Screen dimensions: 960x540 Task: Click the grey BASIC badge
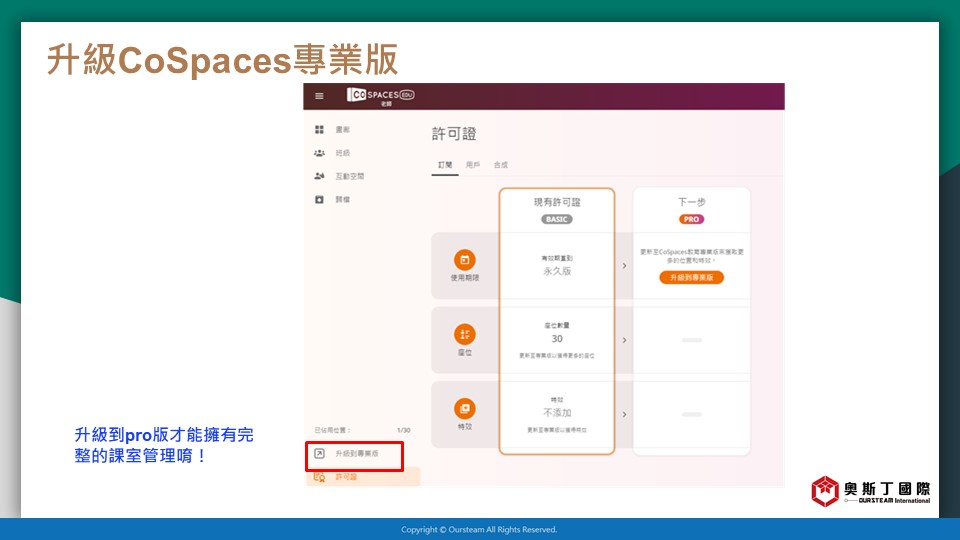pos(557,219)
